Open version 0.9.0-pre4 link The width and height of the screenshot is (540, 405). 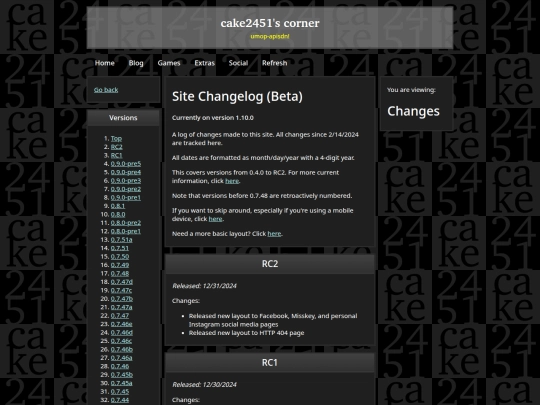pos(126,172)
